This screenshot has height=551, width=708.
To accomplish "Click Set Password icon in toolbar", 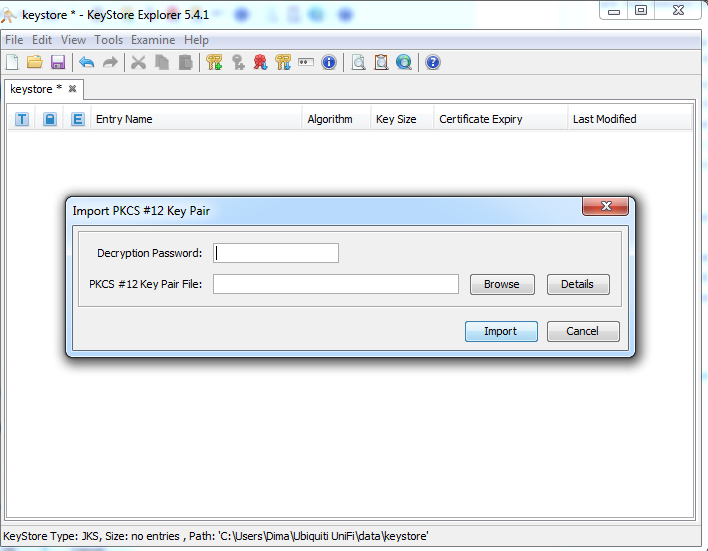I will coord(306,62).
